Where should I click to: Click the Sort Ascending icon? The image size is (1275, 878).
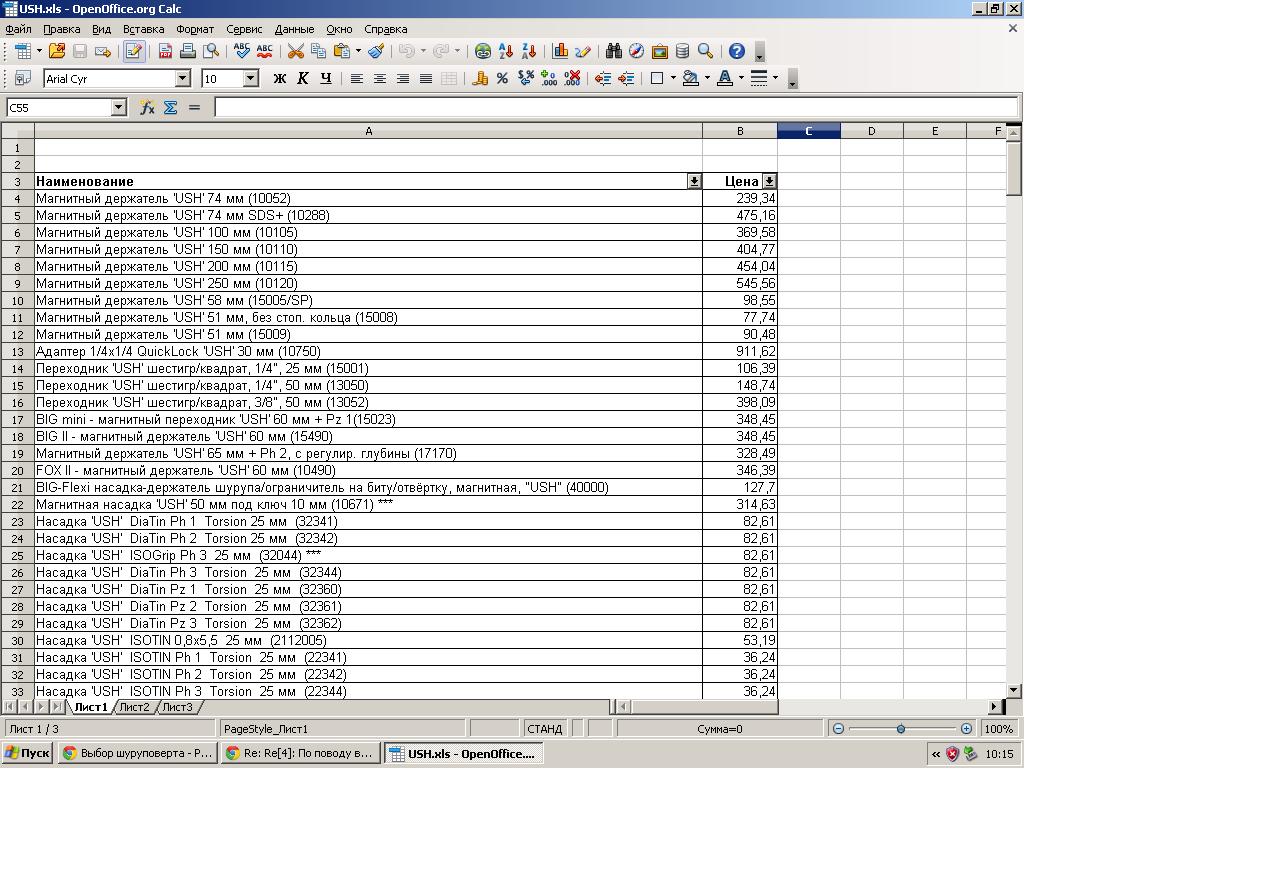pos(506,51)
